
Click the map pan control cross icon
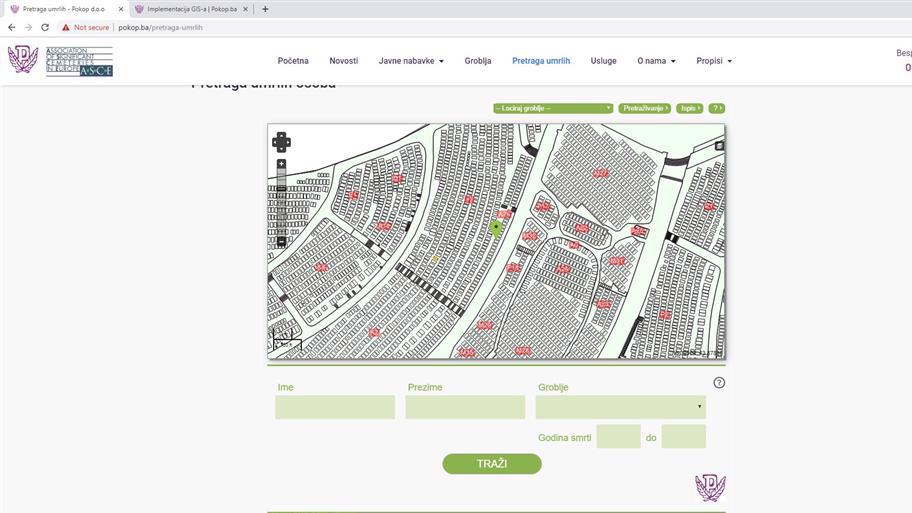tap(282, 142)
